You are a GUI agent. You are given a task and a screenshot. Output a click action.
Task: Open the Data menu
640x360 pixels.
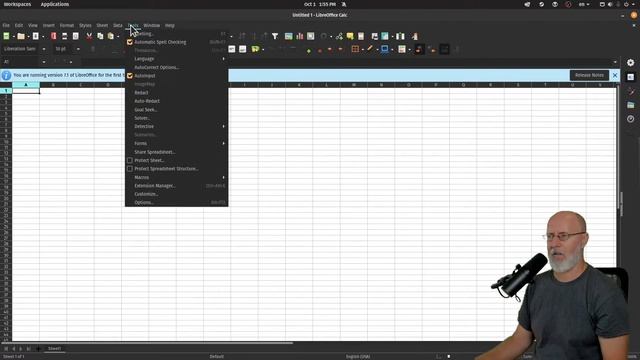118,25
